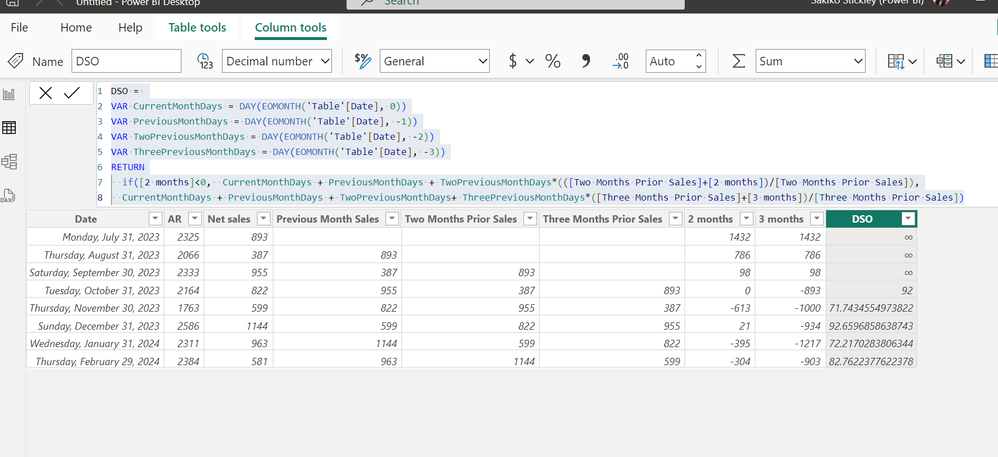Edit the column Name field showing DSO
998x457 pixels.
pyautogui.click(x=126, y=61)
